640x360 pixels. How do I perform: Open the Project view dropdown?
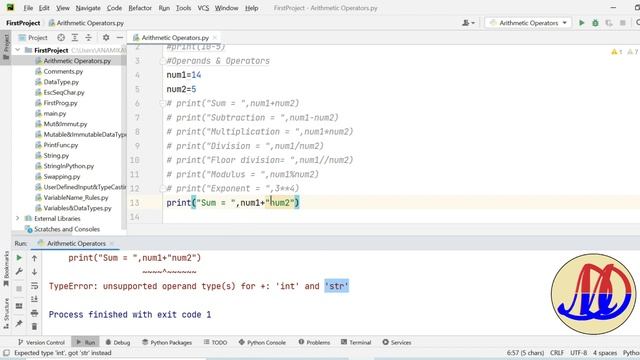pyautogui.click(x=33, y=38)
